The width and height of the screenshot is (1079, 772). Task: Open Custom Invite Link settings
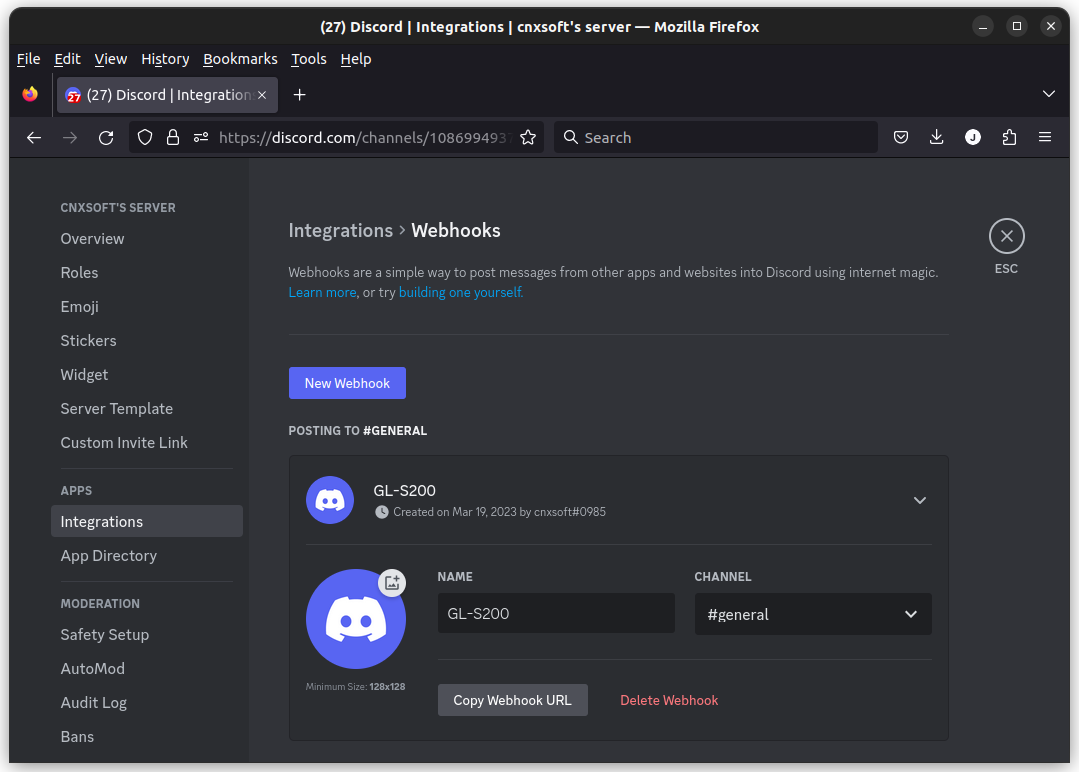124,443
